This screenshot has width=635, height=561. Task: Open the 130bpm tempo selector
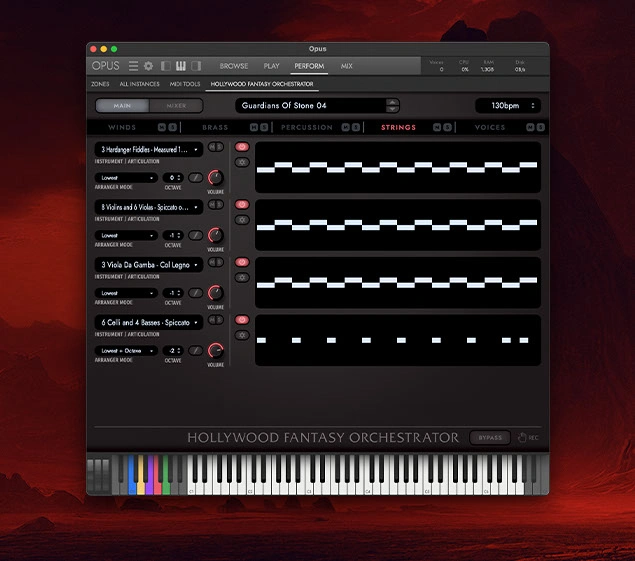(x=508, y=106)
